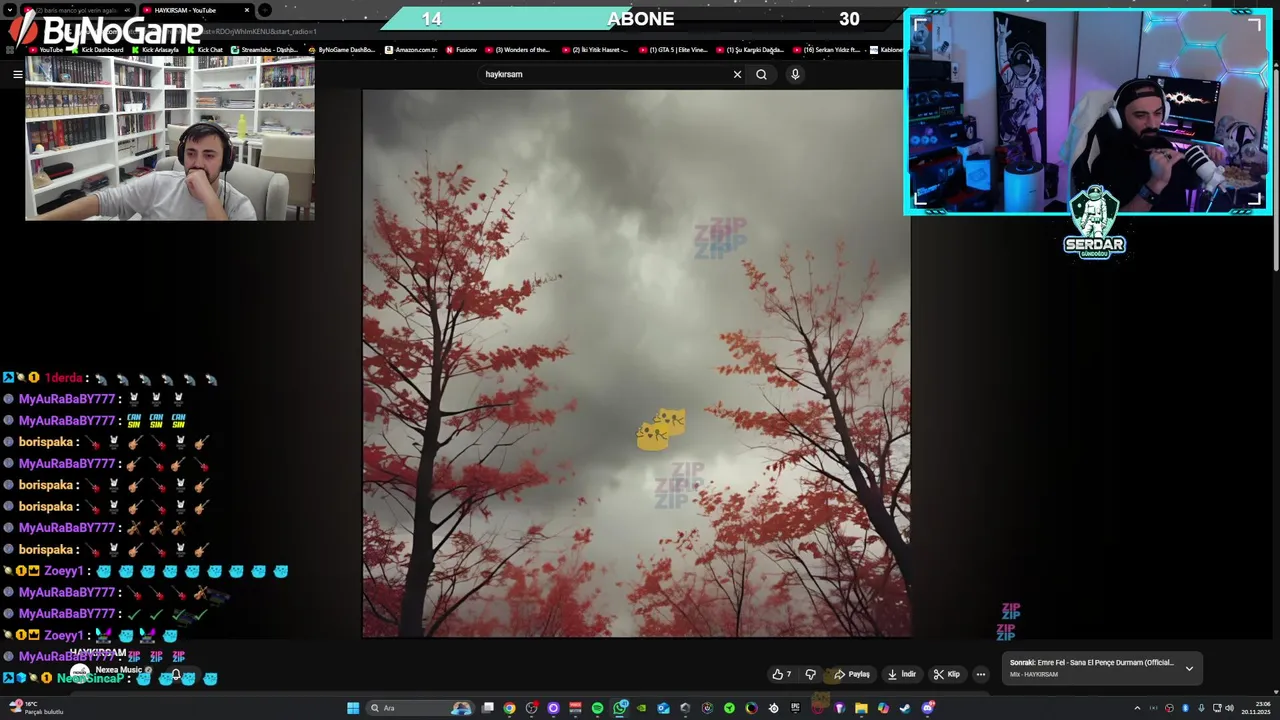This screenshot has width=1280, height=720.
Task: Show hidden system tray icons
Action: pyautogui.click(x=1137, y=708)
